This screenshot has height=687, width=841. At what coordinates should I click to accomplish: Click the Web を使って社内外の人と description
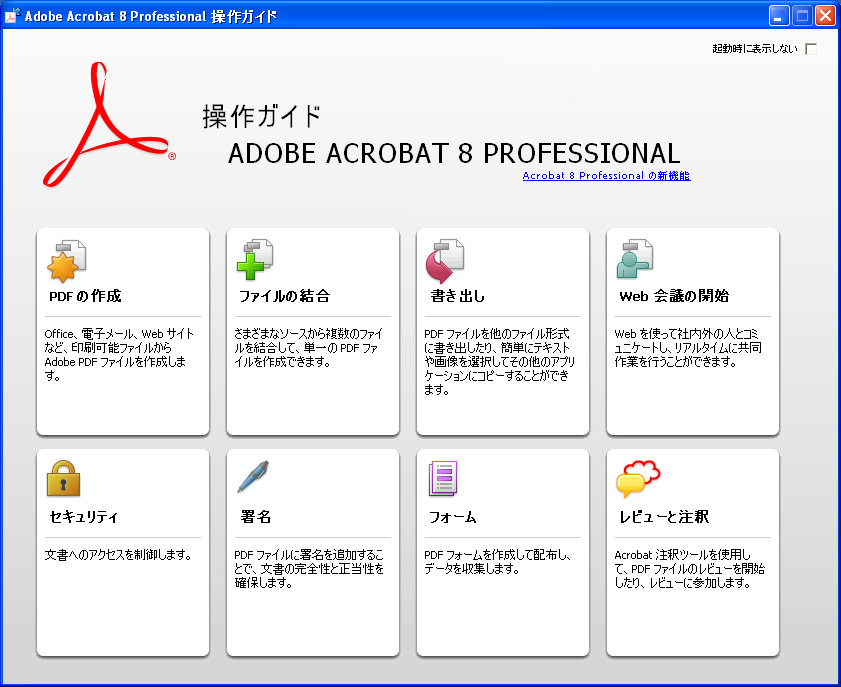coord(688,348)
